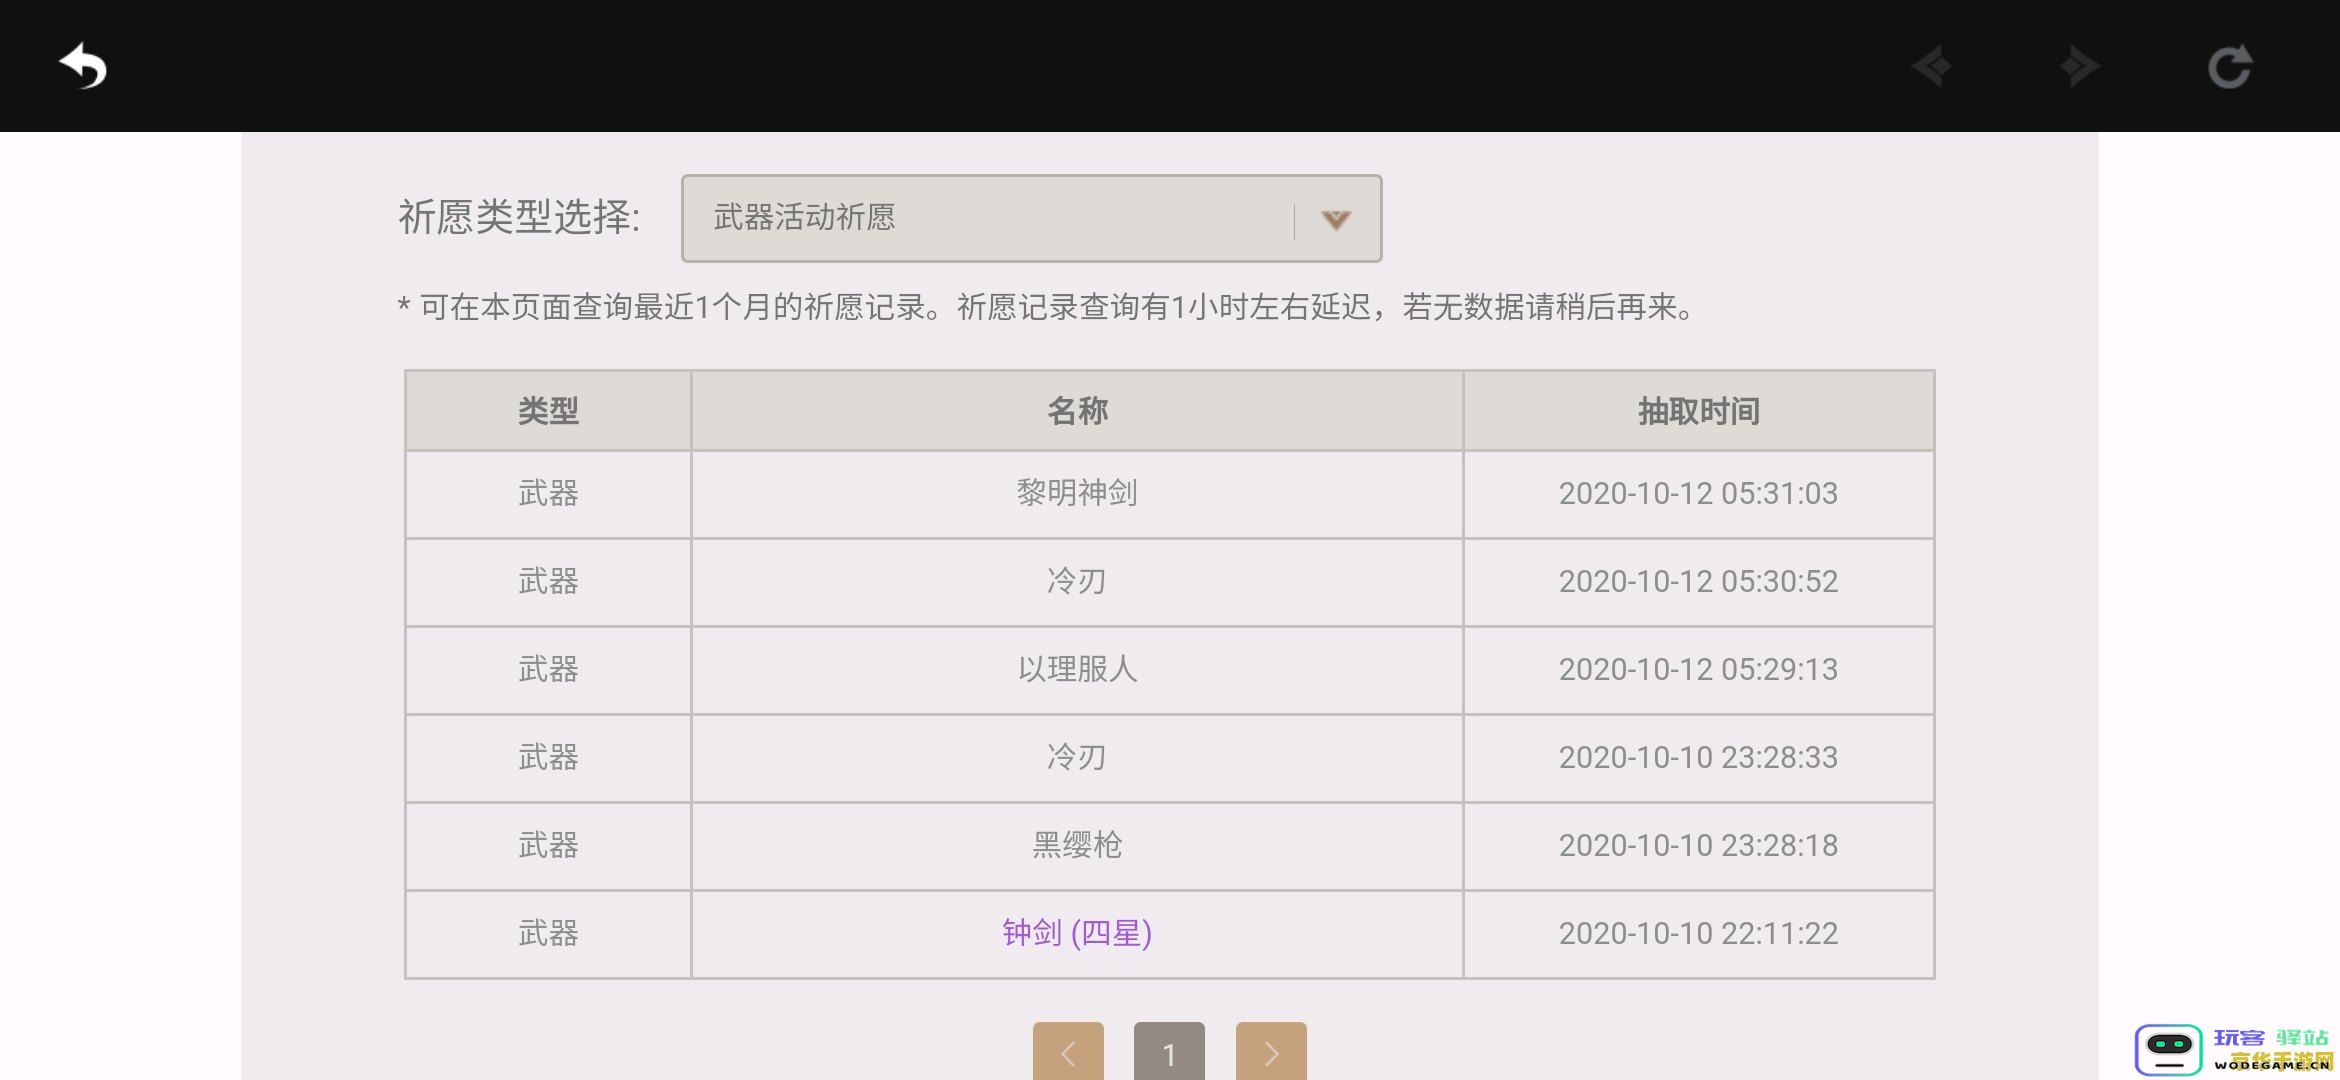The width and height of the screenshot is (2340, 1080).
Task: Click timestamp 2020-10-12 05:31:03
Action: (x=1698, y=493)
